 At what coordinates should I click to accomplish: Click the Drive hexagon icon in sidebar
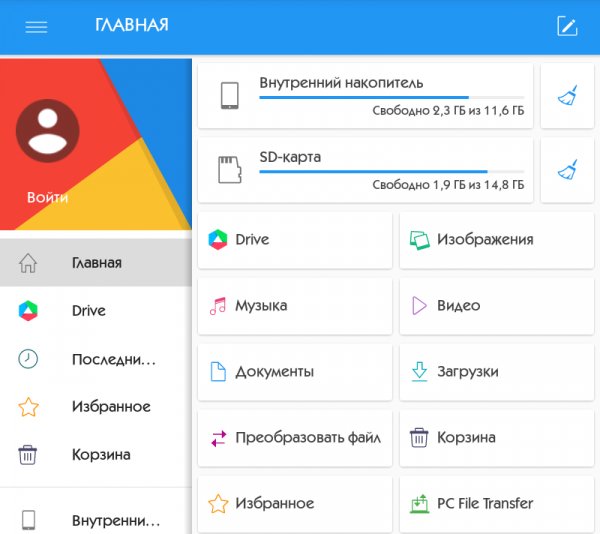coord(28,311)
